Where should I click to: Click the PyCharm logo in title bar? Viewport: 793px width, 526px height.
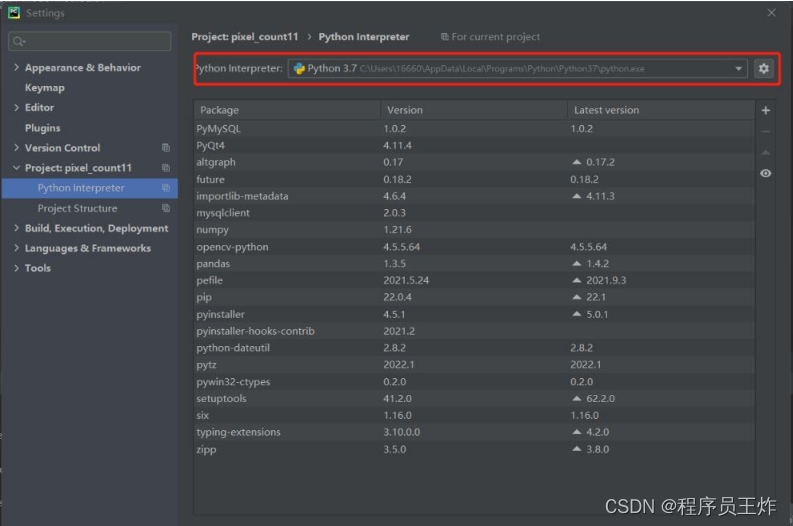pyautogui.click(x=14, y=13)
